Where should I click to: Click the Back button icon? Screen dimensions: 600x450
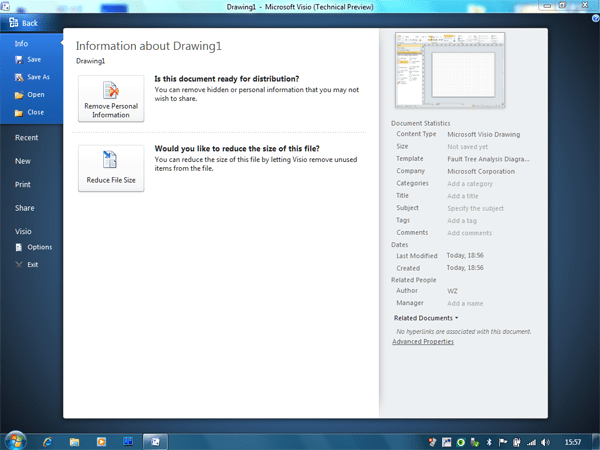[13, 23]
